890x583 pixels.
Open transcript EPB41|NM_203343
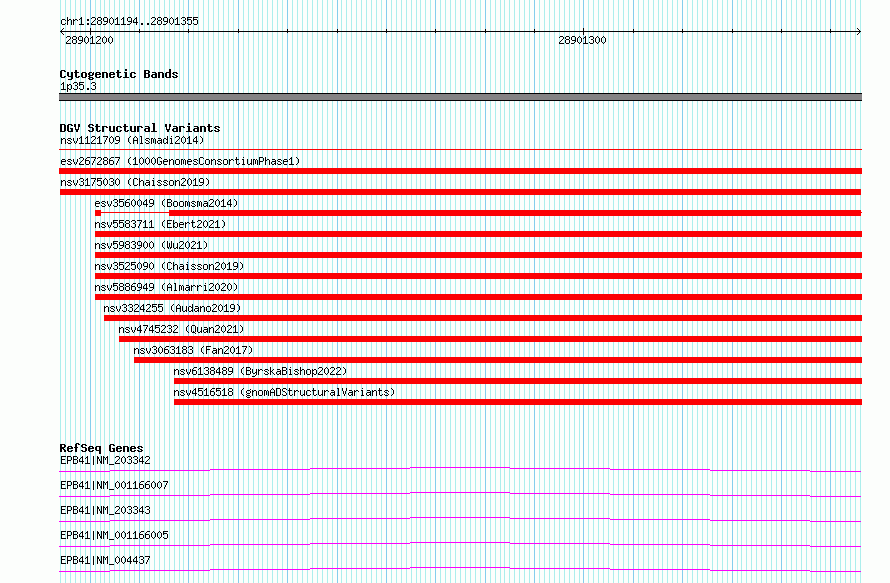pos(106,510)
